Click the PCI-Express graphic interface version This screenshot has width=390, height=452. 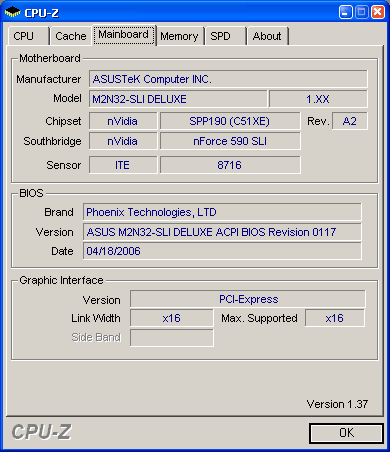(248, 299)
